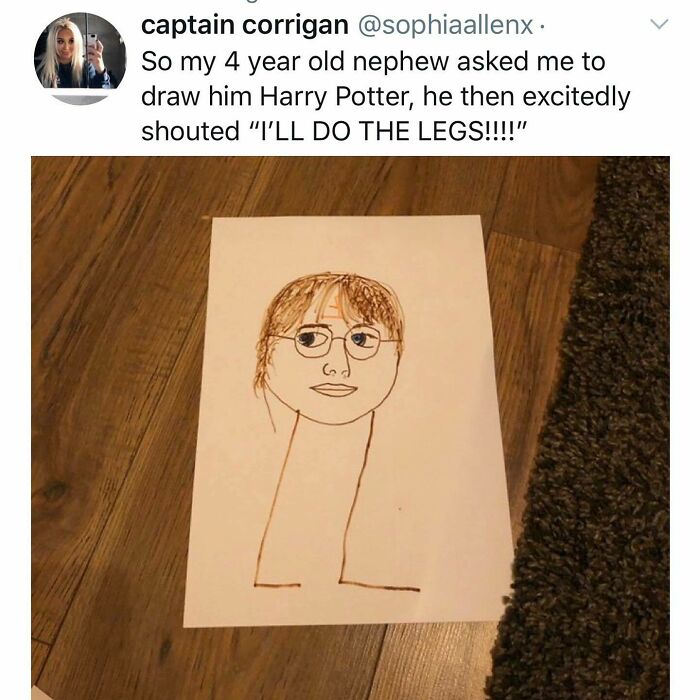The image size is (700, 700).
Task: Open the tweet options chevron menu
Action: click(x=659, y=24)
